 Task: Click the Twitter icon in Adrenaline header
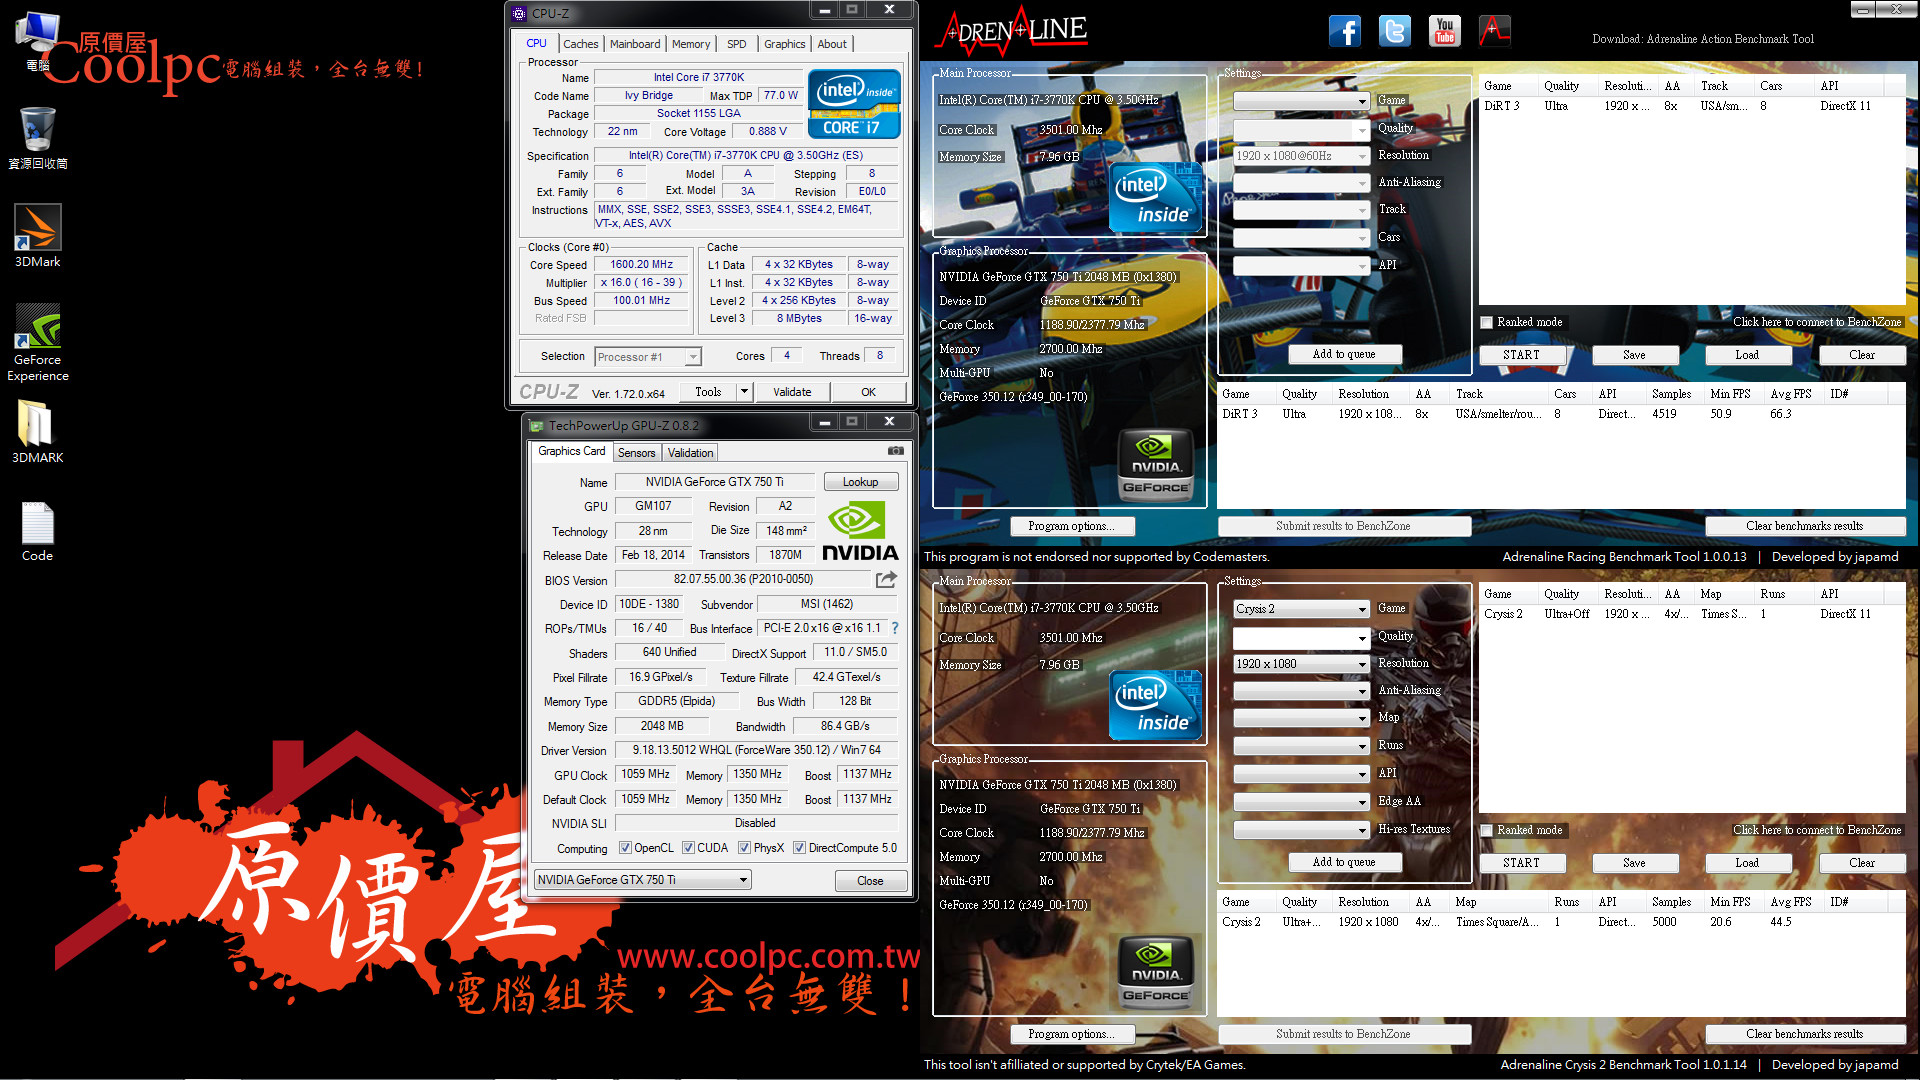tap(1394, 31)
